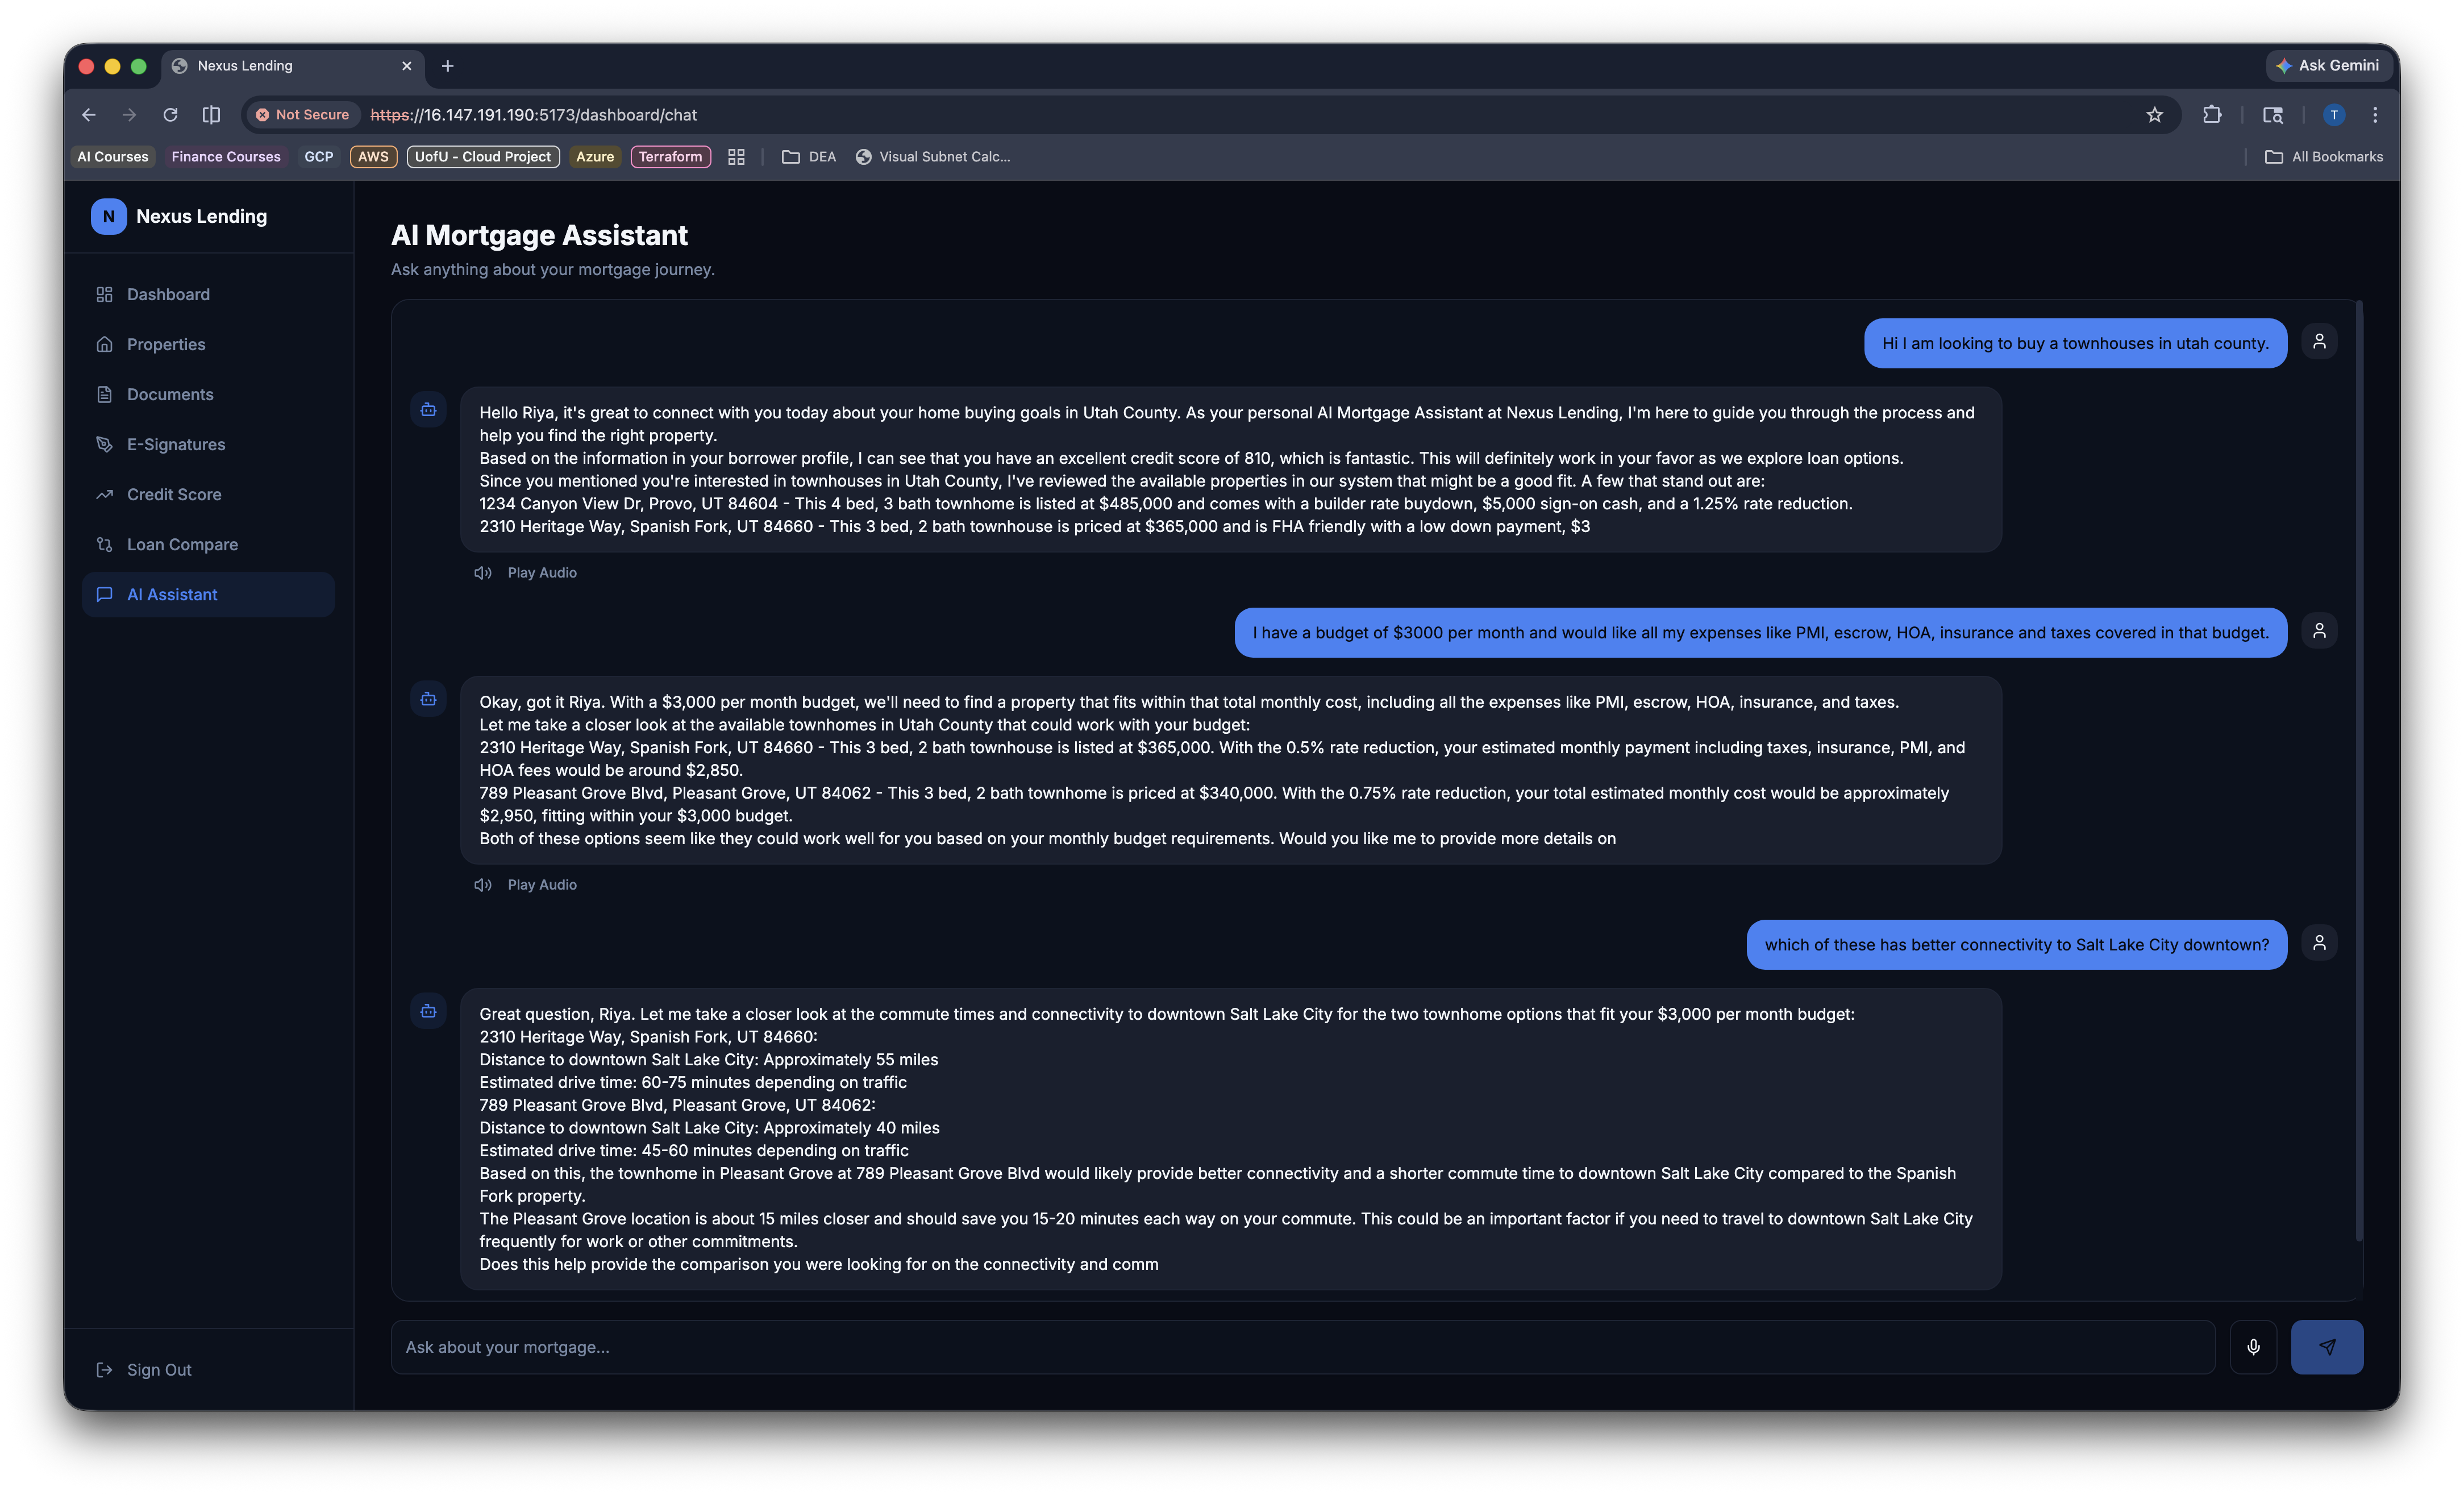Open the Credit Score sidebar page
Viewport: 2464px width, 1495px height.
[x=174, y=494]
